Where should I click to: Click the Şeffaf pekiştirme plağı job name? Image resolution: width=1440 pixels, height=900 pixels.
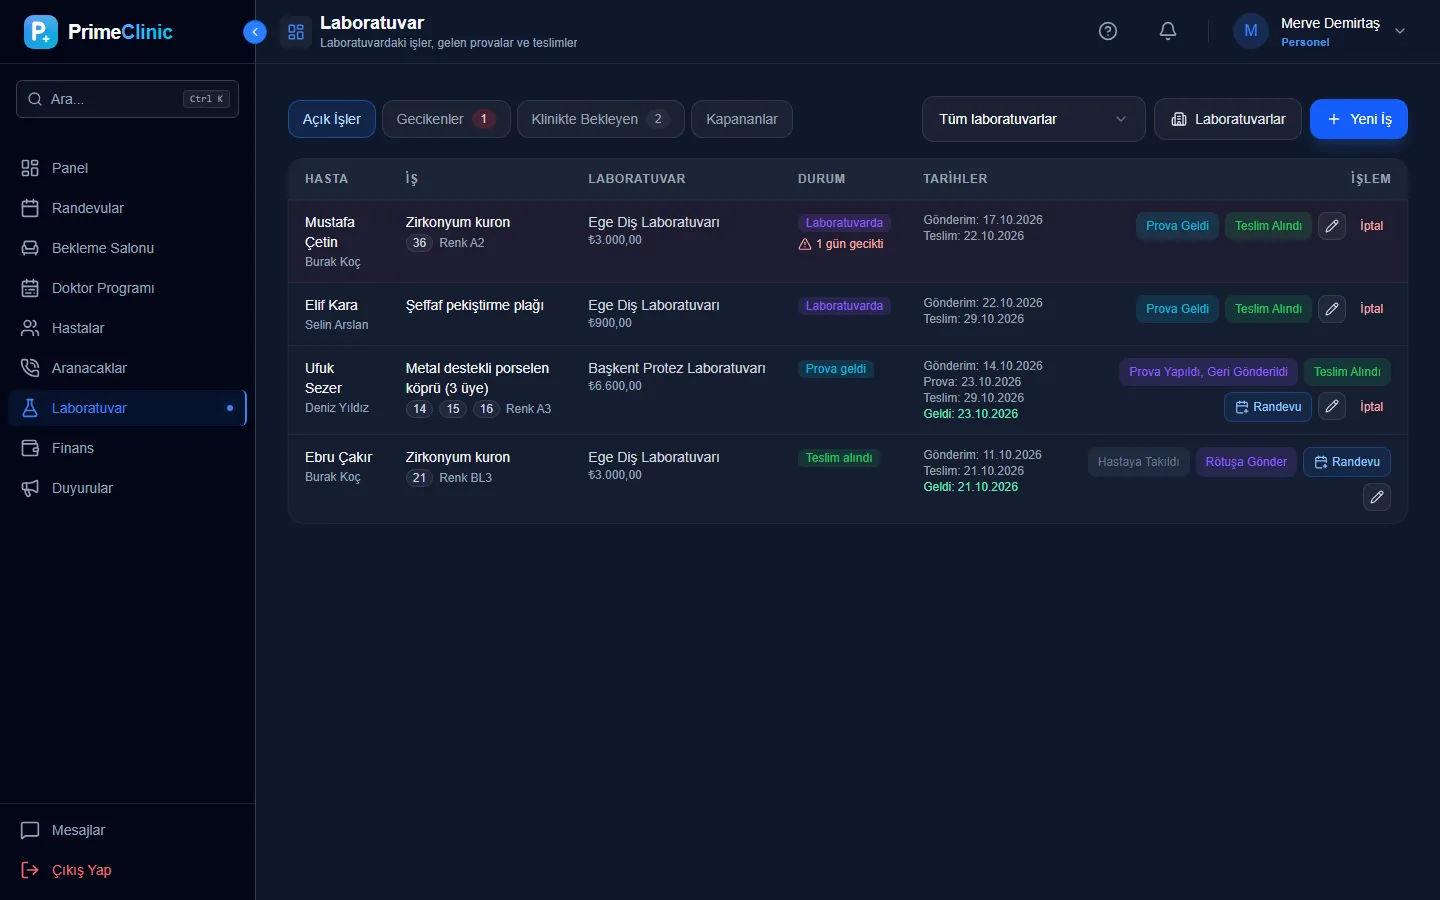tap(475, 305)
